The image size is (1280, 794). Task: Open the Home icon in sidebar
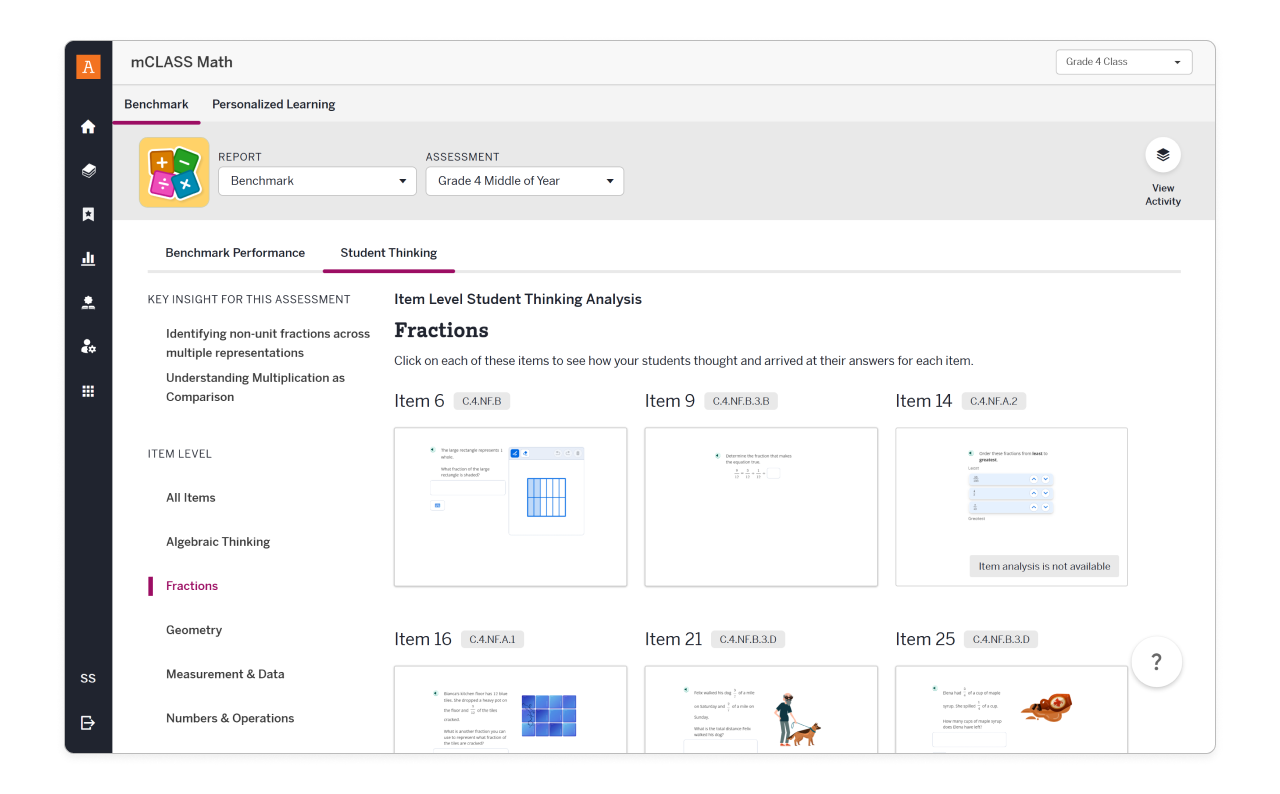point(88,127)
